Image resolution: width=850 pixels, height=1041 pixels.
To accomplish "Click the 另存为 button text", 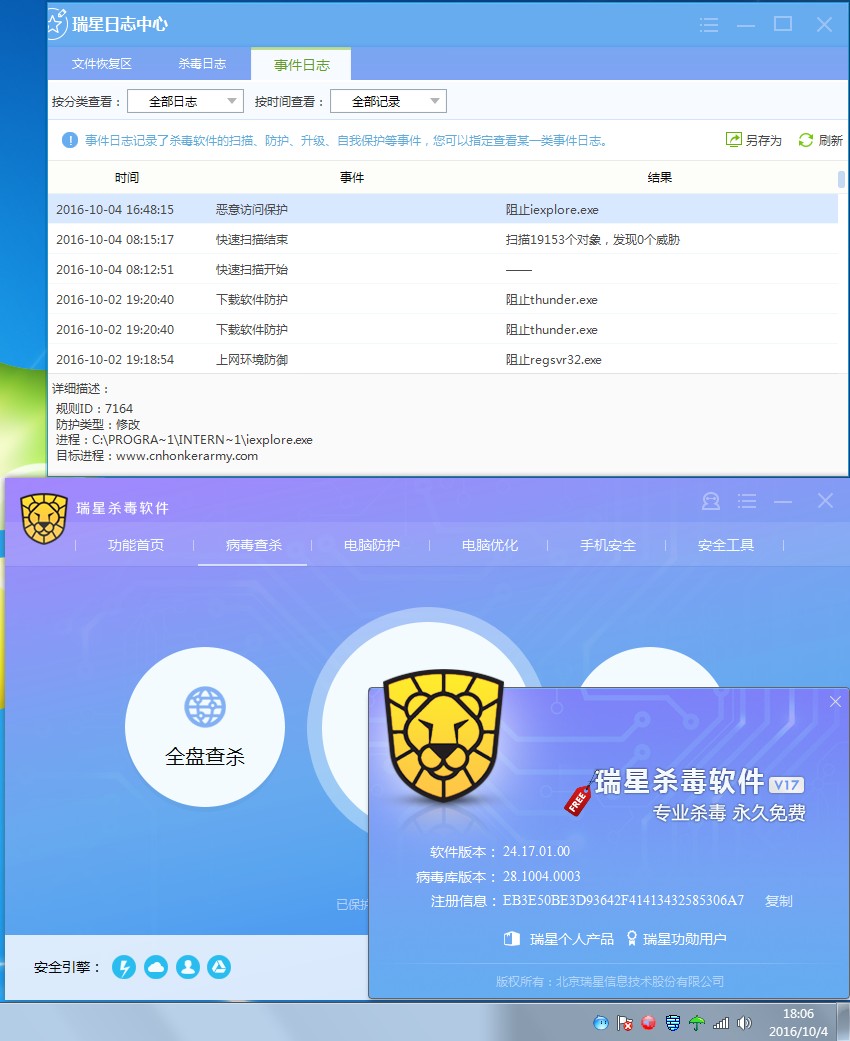I will click(764, 140).
